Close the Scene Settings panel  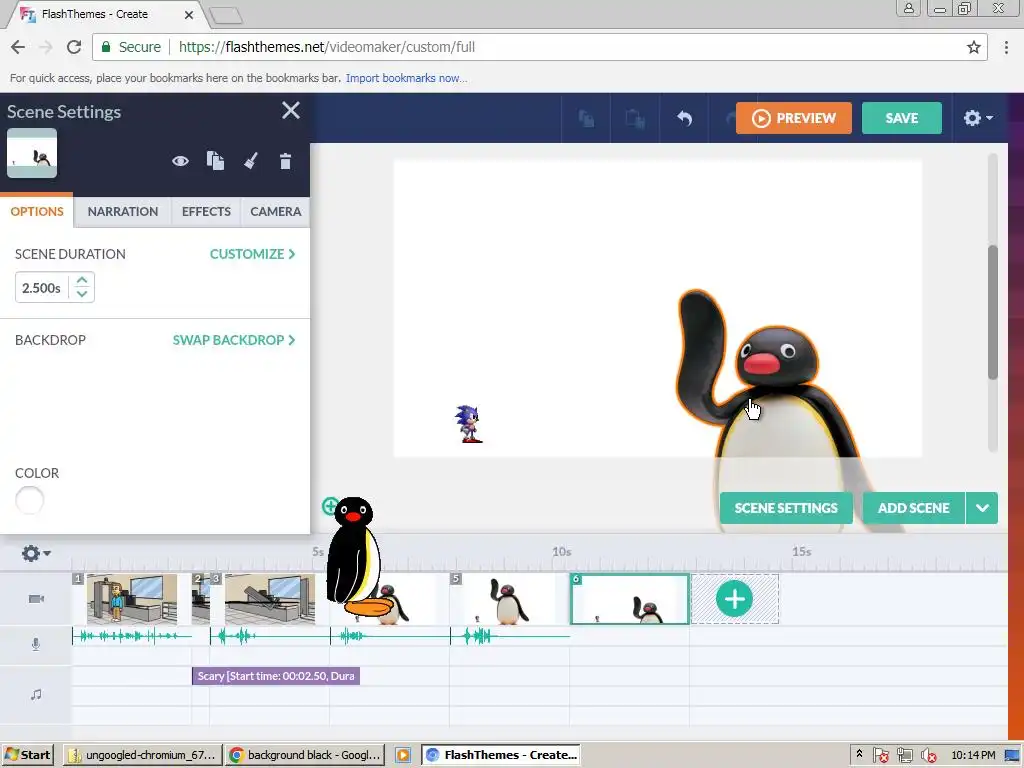tap(291, 110)
